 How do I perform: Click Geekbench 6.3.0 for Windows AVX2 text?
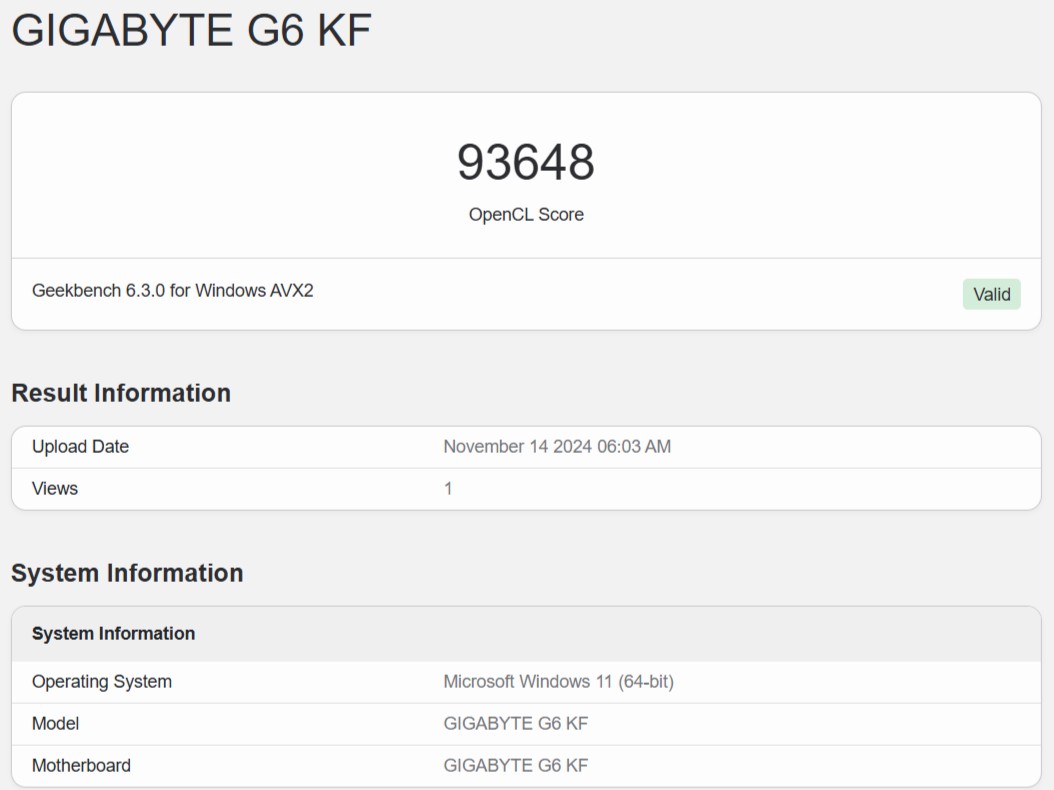173,290
